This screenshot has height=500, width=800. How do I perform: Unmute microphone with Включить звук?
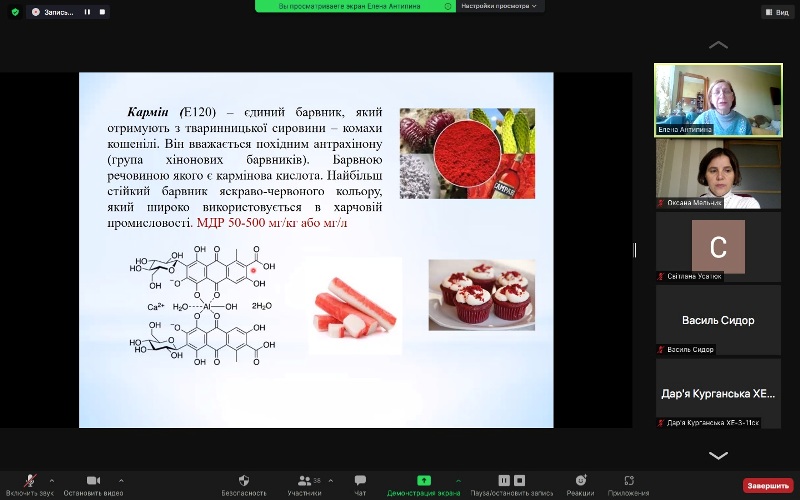click(30, 486)
